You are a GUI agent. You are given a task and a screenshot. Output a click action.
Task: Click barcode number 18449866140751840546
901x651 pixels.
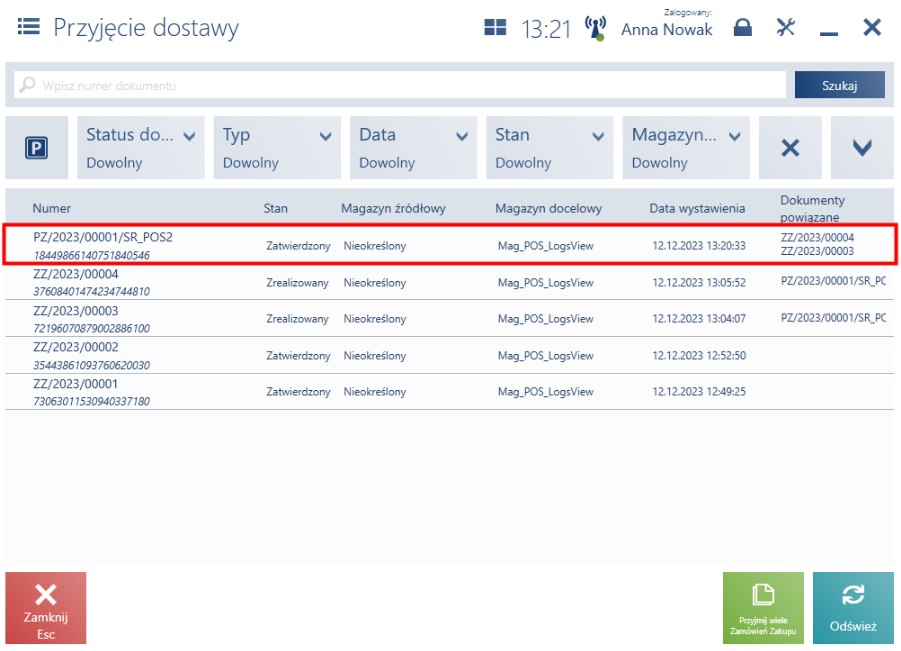(x=91, y=255)
